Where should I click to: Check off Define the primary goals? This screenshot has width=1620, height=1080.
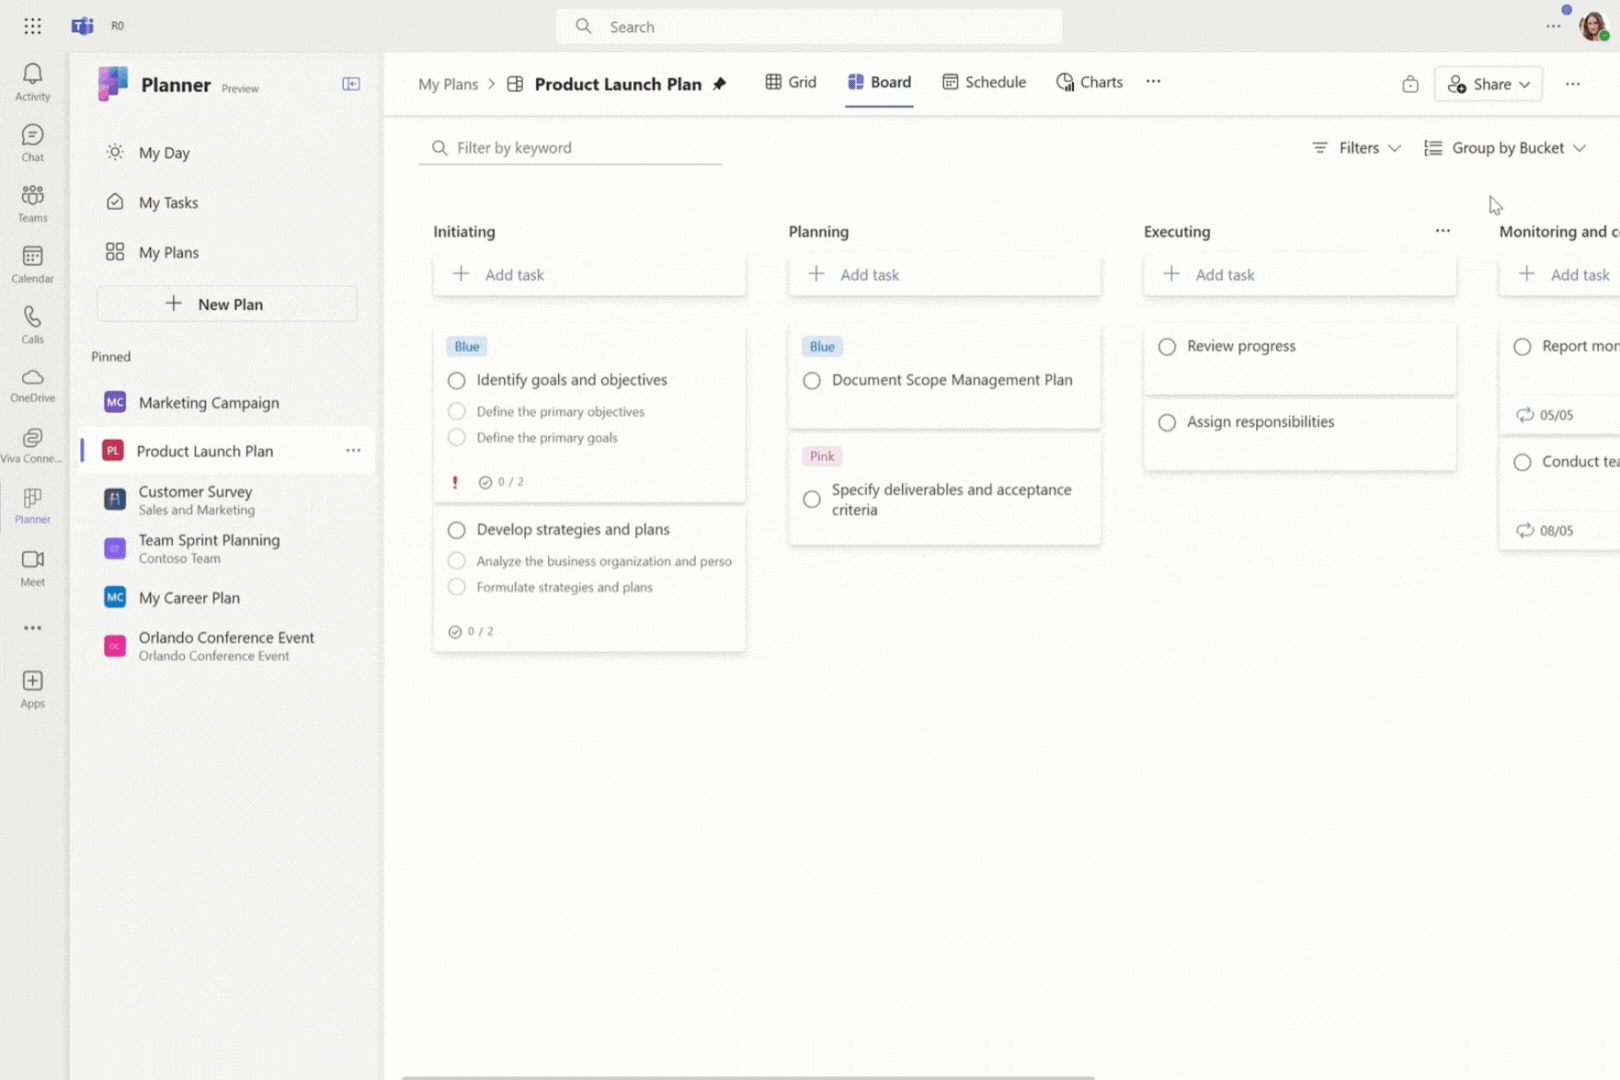[457, 437]
